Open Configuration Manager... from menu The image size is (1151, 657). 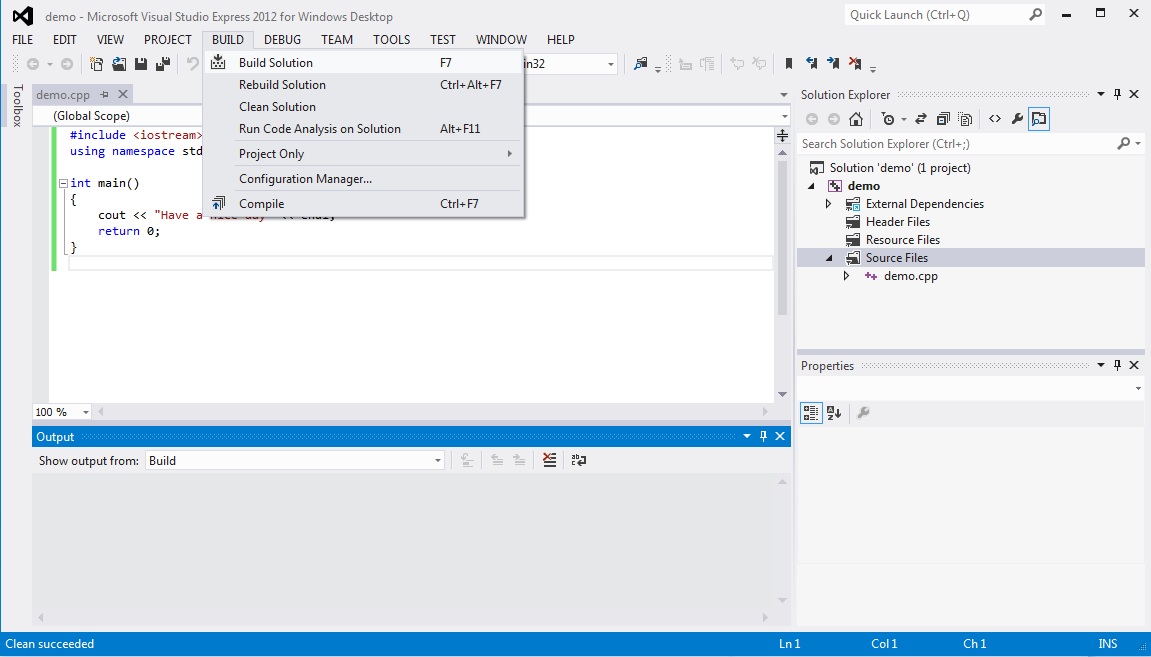tap(363, 178)
